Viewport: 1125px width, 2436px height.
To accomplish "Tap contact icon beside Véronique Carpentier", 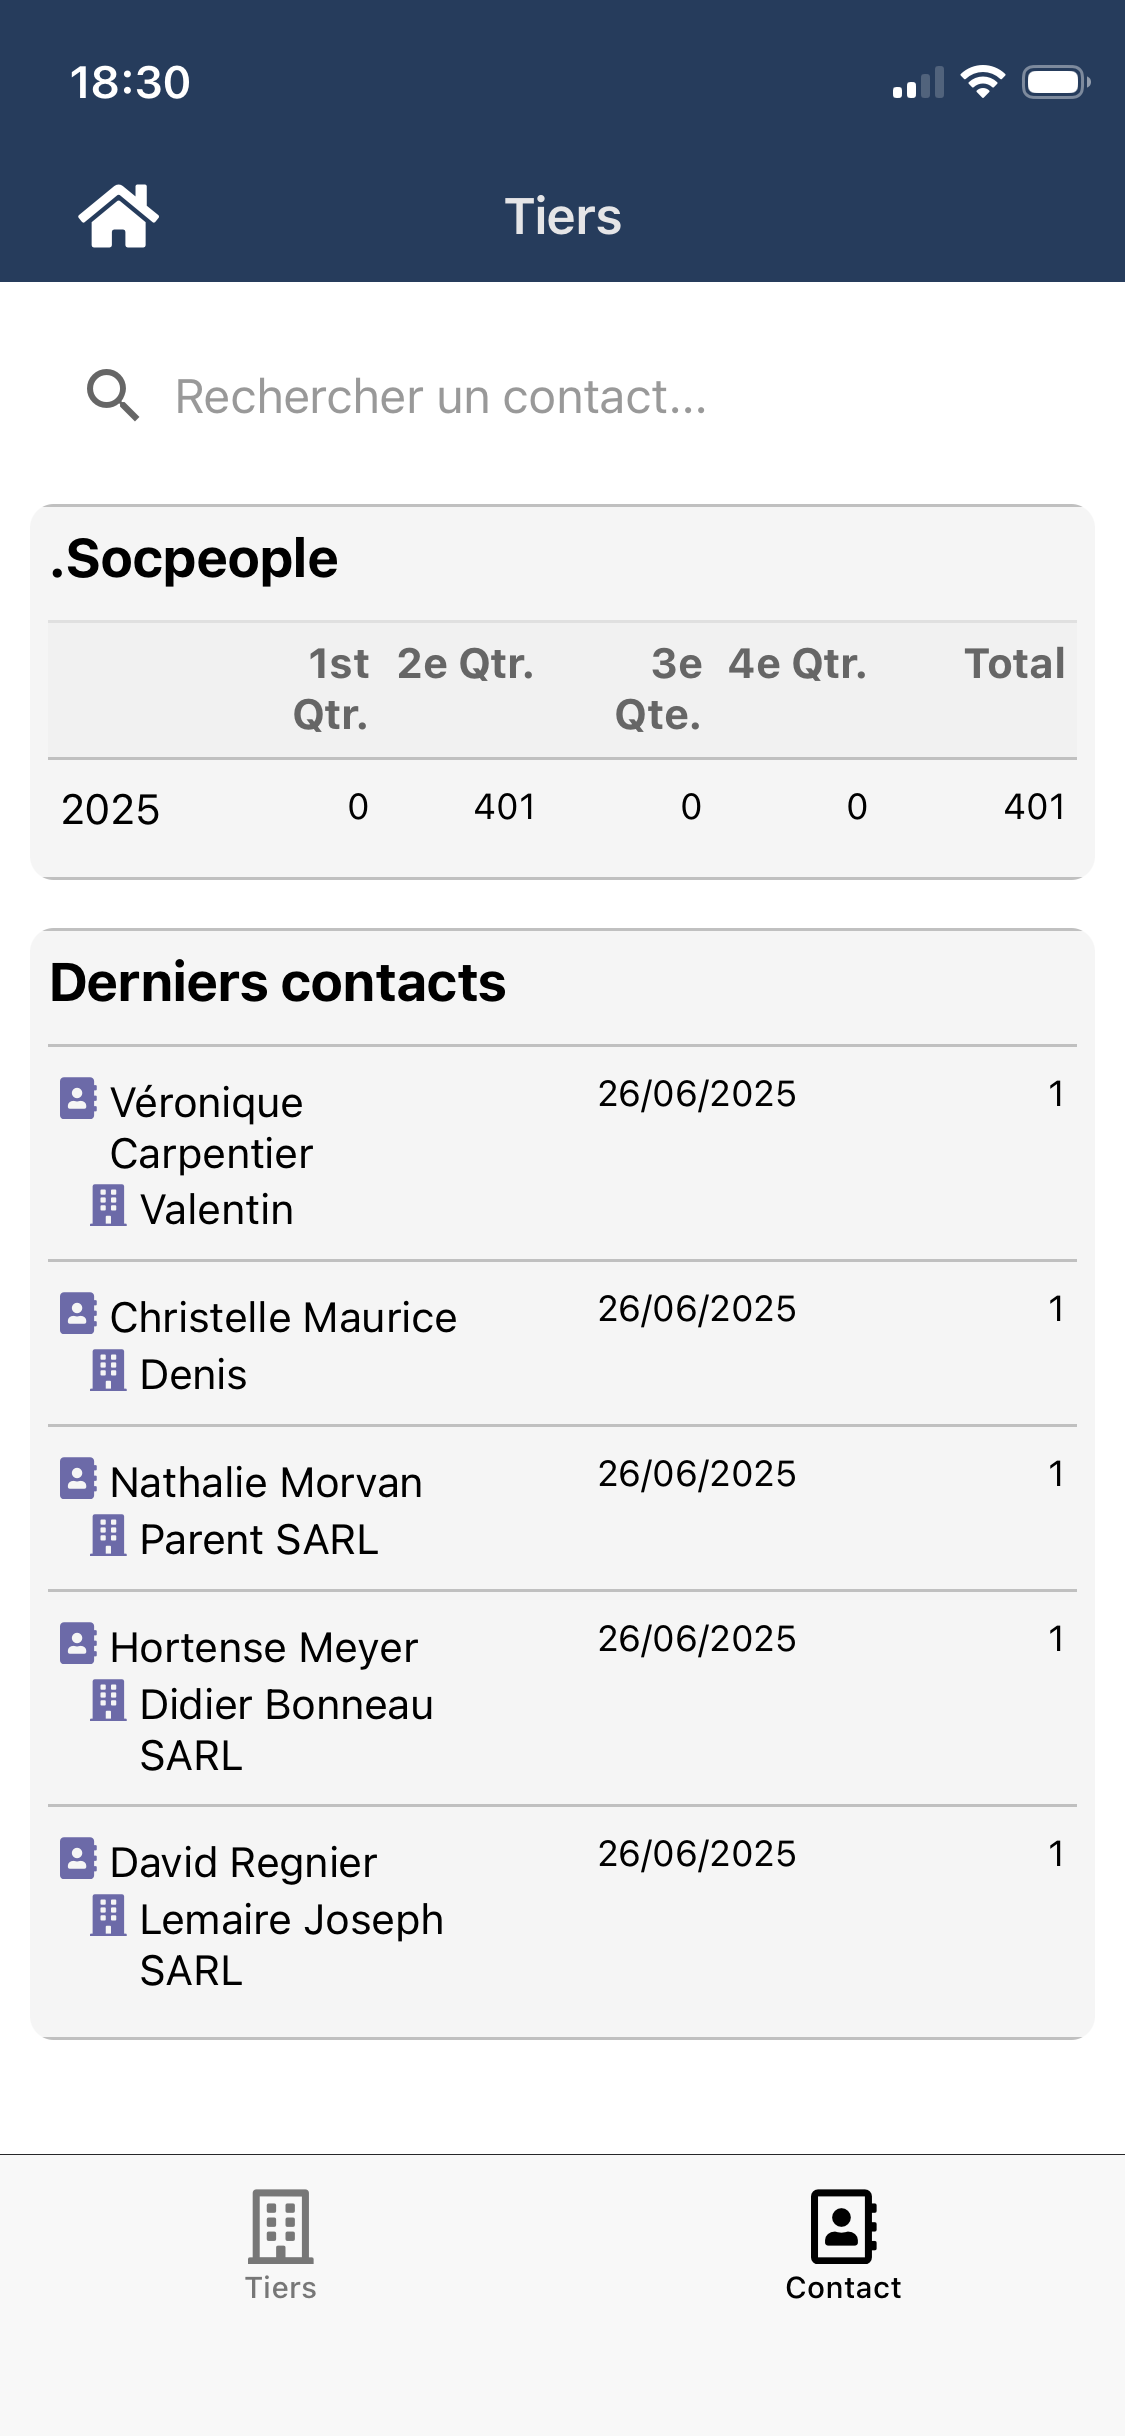I will pos(78,1098).
